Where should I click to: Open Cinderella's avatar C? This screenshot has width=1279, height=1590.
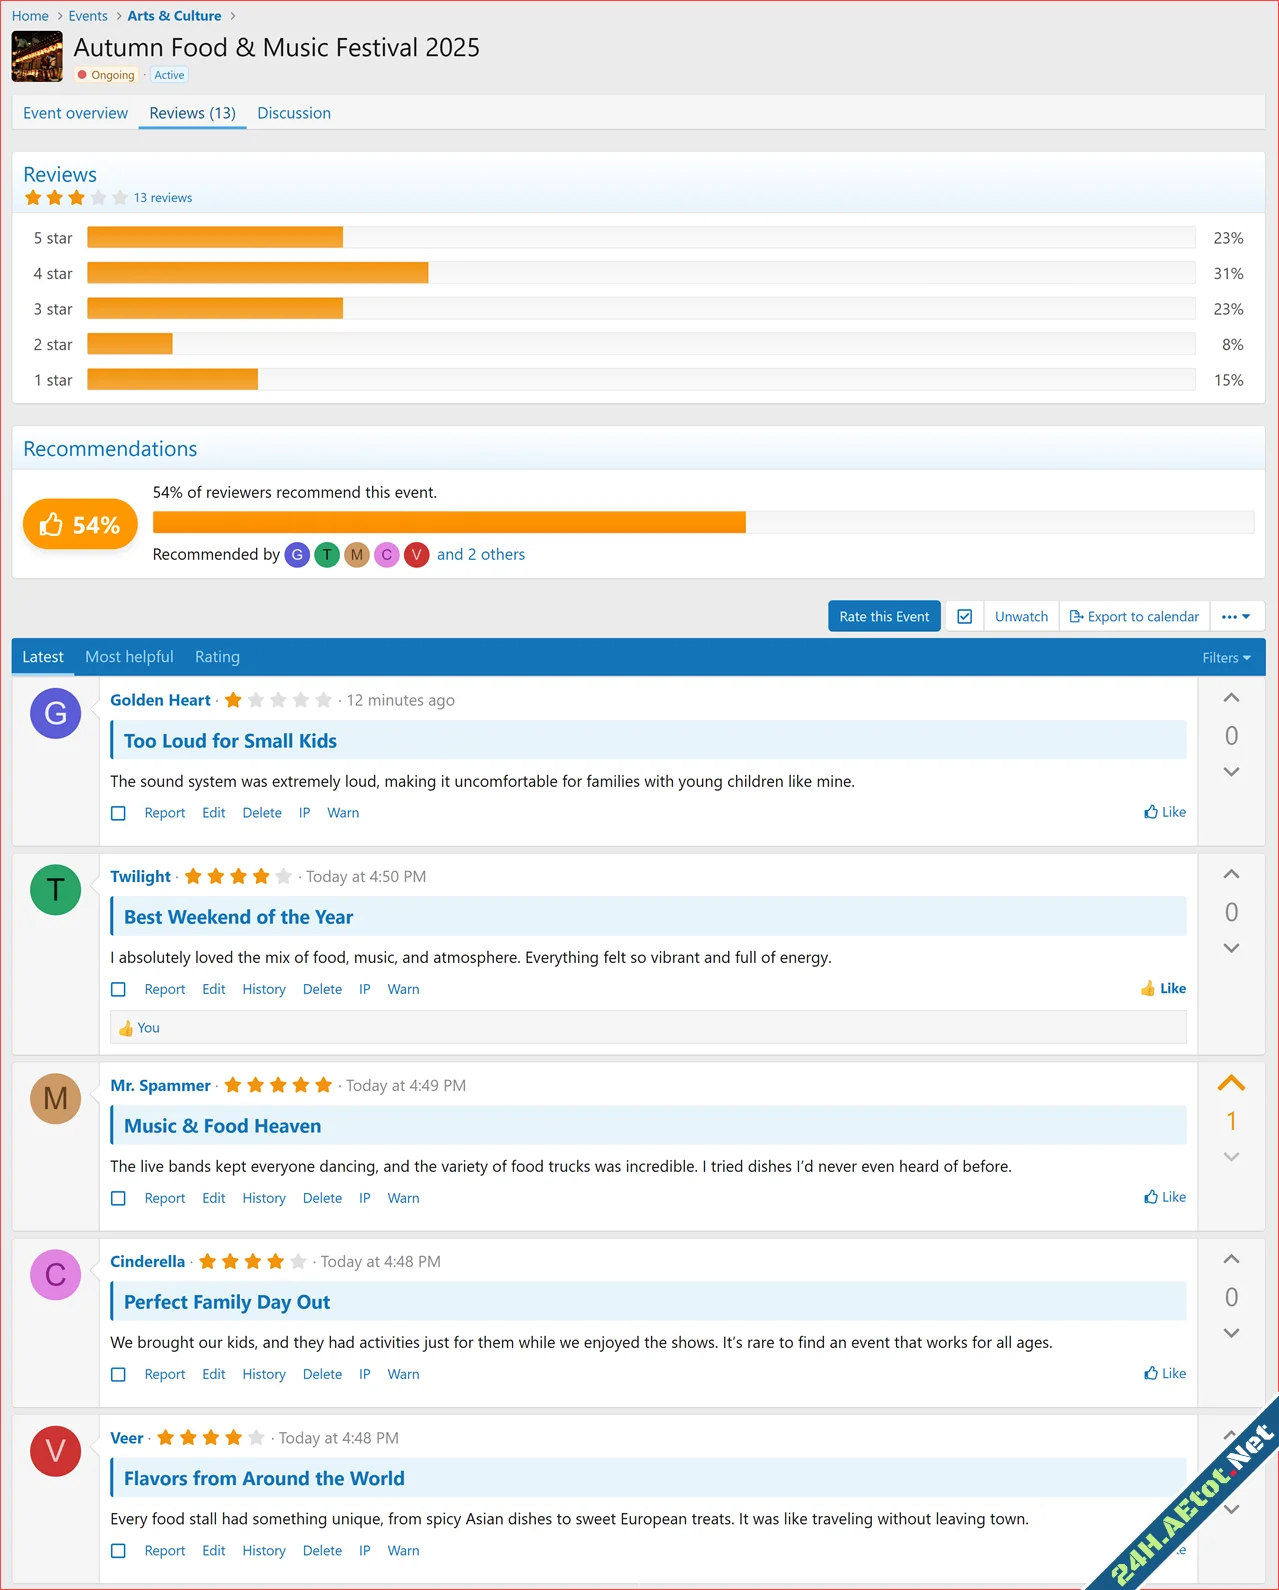coord(55,1274)
